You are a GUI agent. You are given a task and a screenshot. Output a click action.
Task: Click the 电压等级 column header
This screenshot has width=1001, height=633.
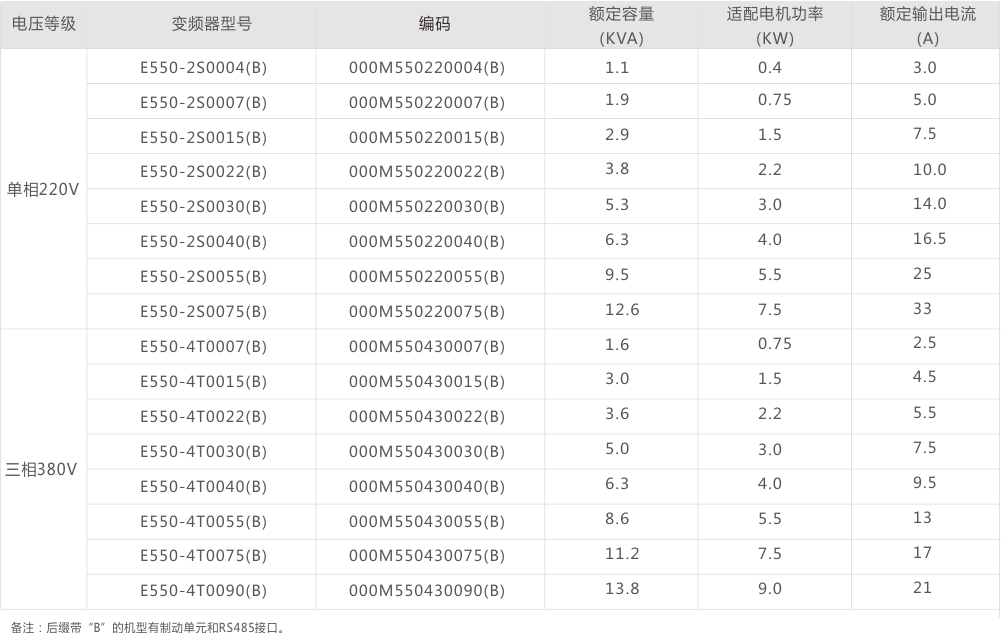(x=43, y=24)
